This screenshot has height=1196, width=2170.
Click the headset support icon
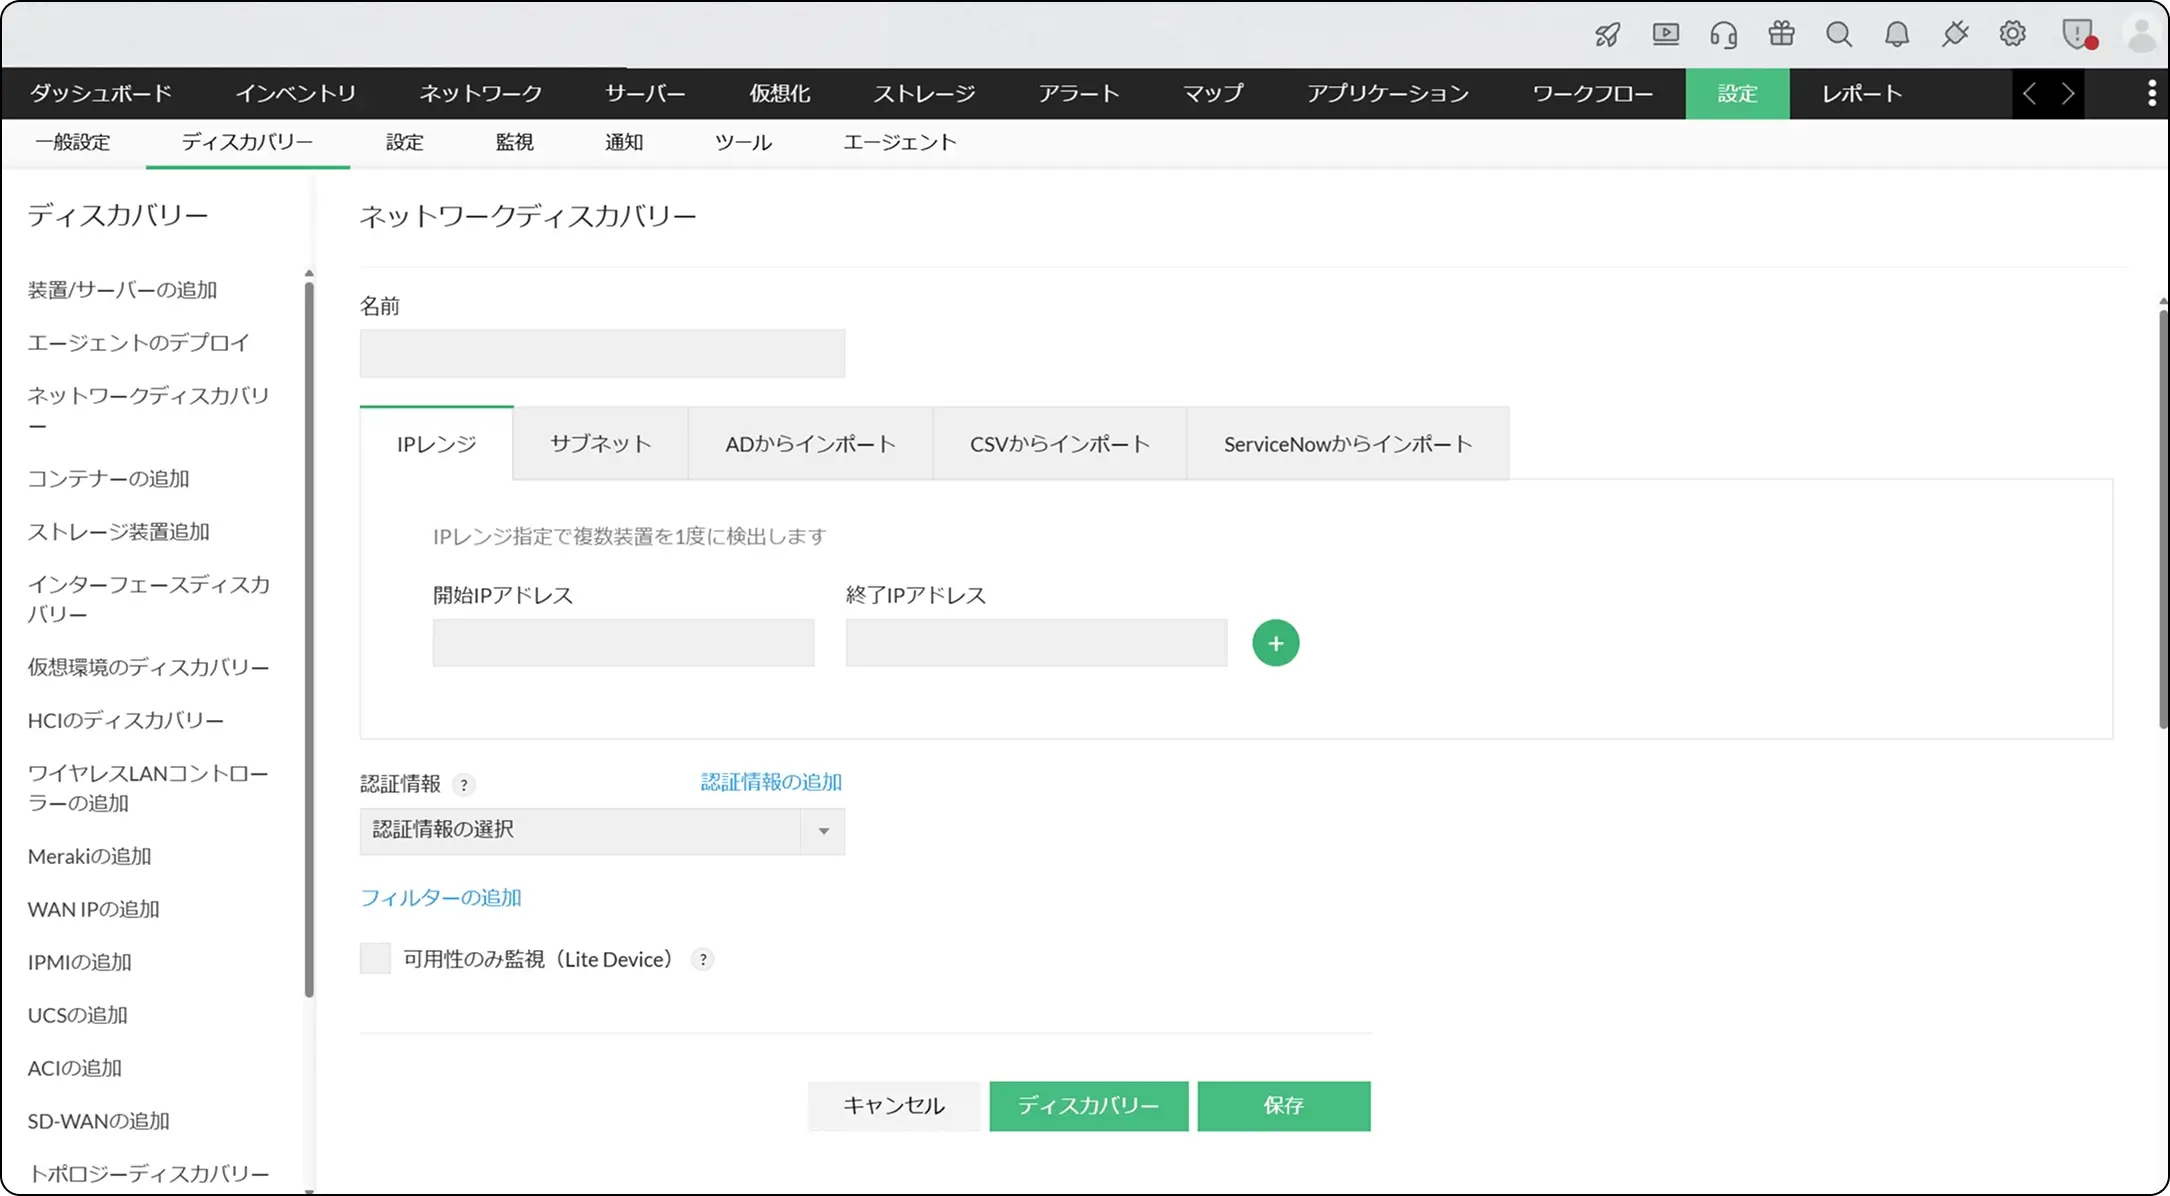click(1723, 35)
